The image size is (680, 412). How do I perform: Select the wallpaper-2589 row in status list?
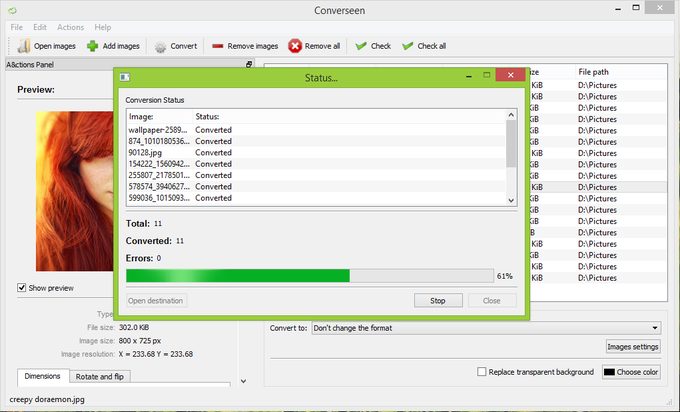(x=316, y=130)
